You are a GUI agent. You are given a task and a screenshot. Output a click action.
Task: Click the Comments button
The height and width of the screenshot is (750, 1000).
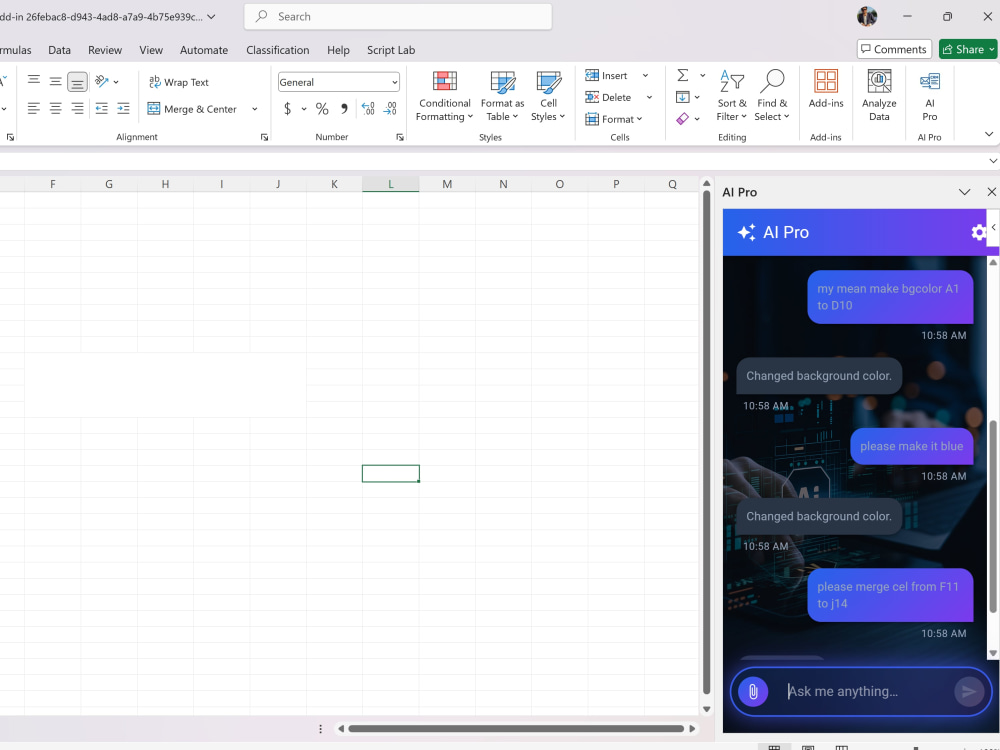coord(894,49)
